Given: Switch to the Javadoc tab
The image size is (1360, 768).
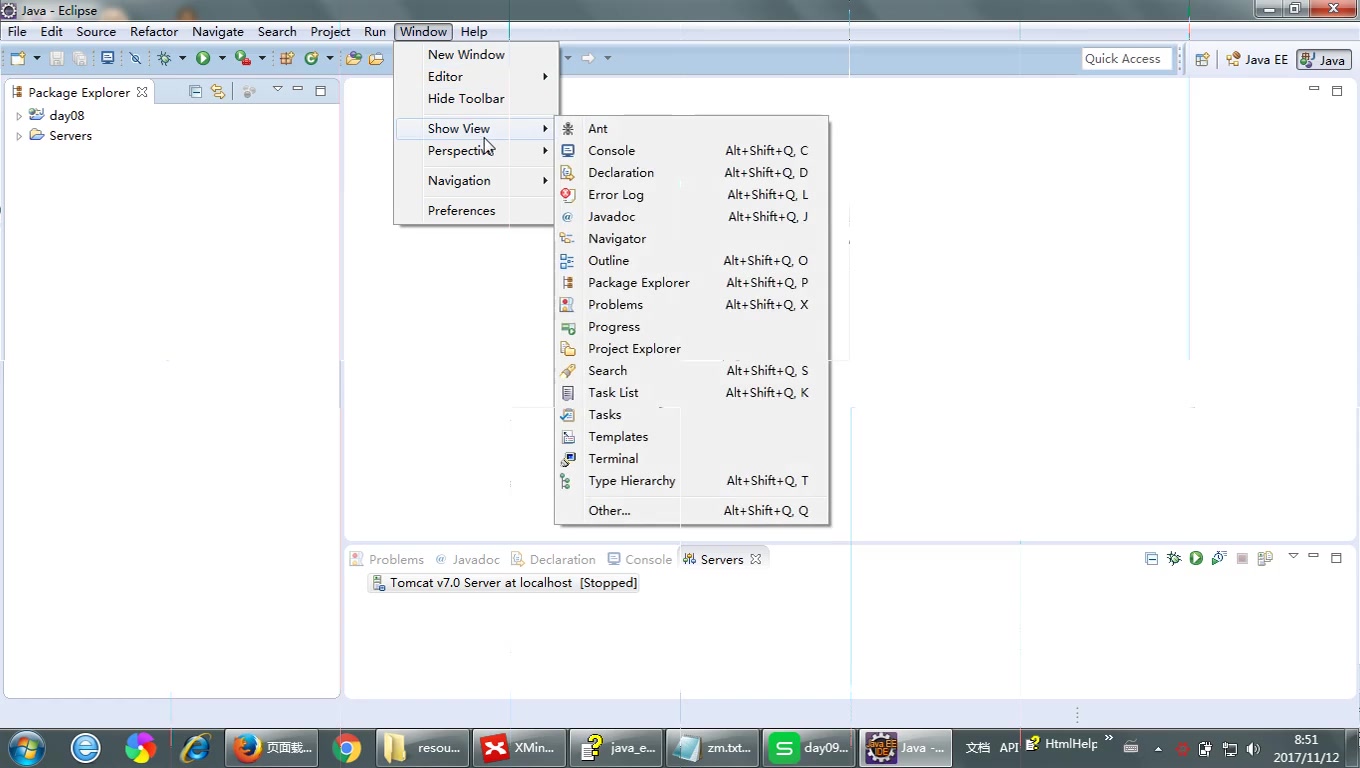Looking at the screenshot, I should [x=467, y=560].
